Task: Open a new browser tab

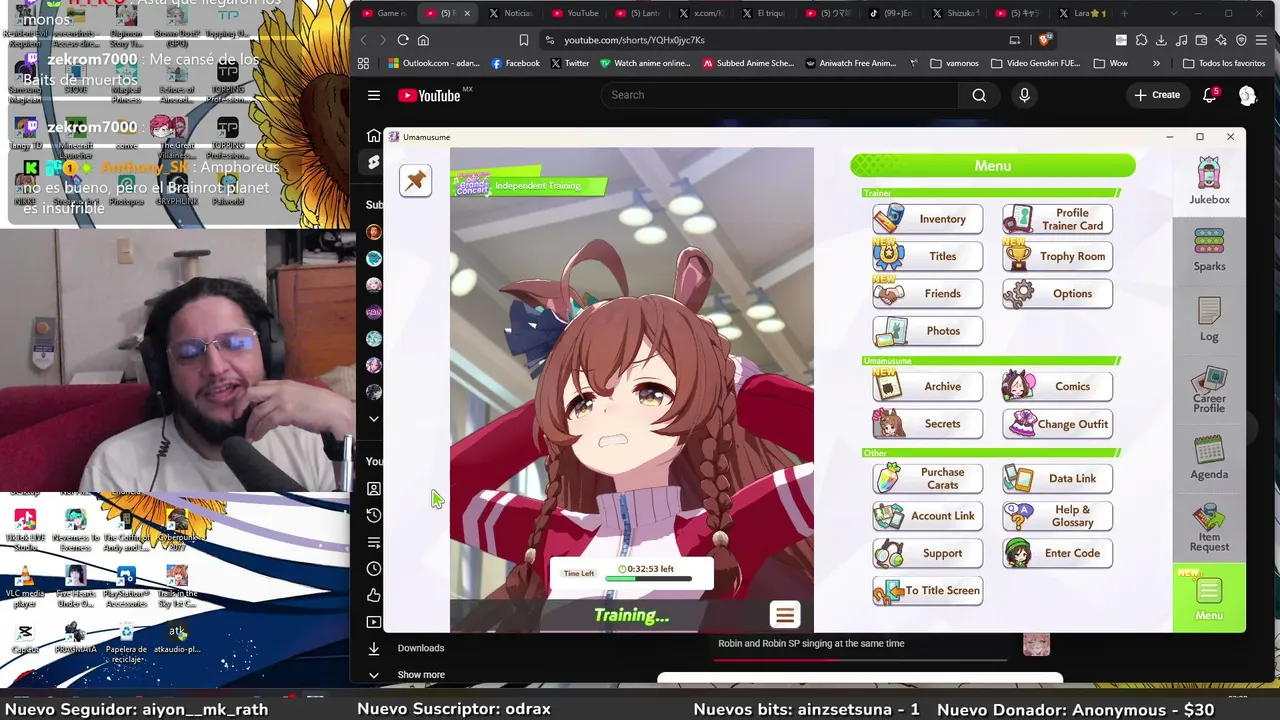Action: [1125, 13]
